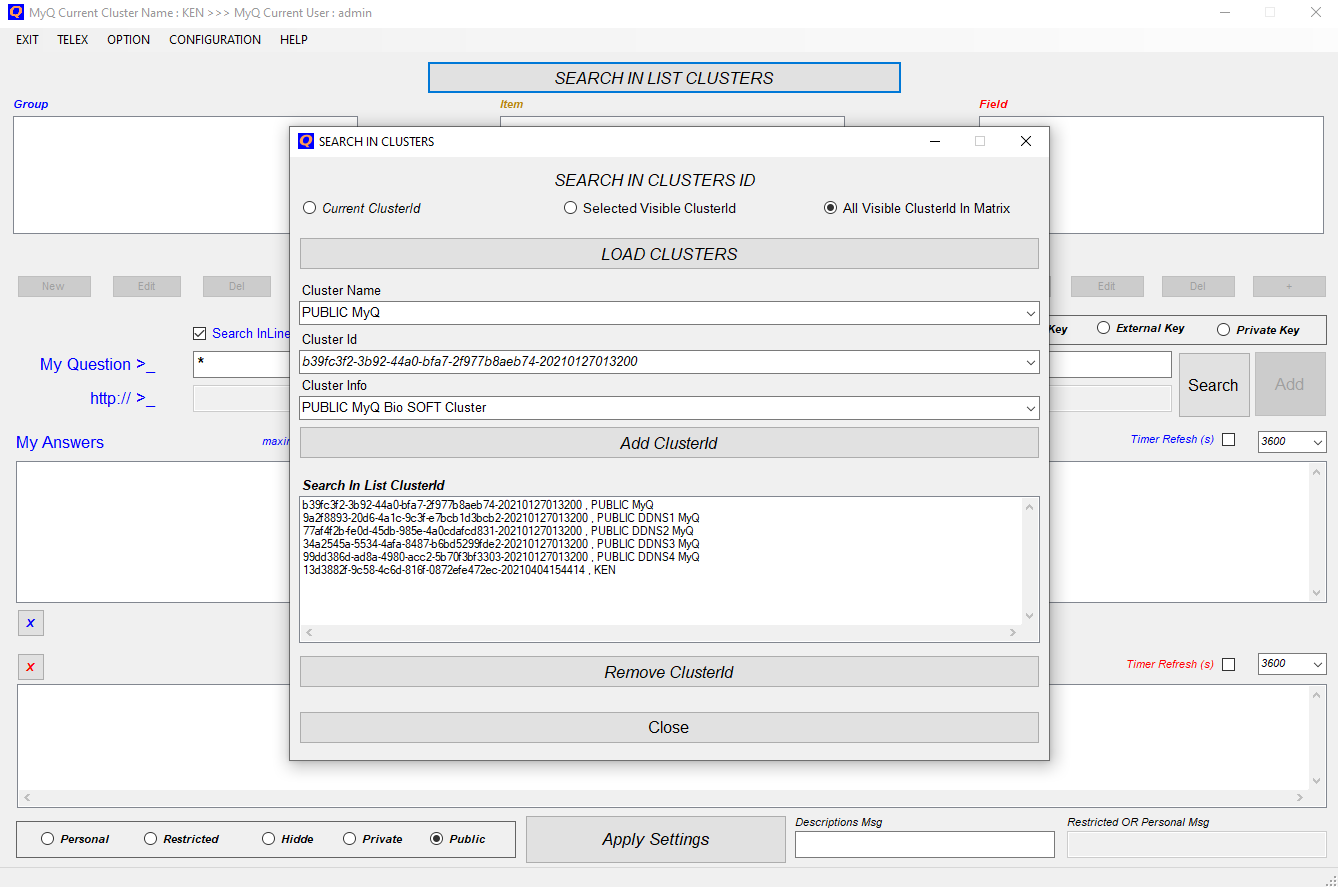The height and width of the screenshot is (887, 1338).
Task: Open the Cluster Name dropdown
Action: point(1031,313)
